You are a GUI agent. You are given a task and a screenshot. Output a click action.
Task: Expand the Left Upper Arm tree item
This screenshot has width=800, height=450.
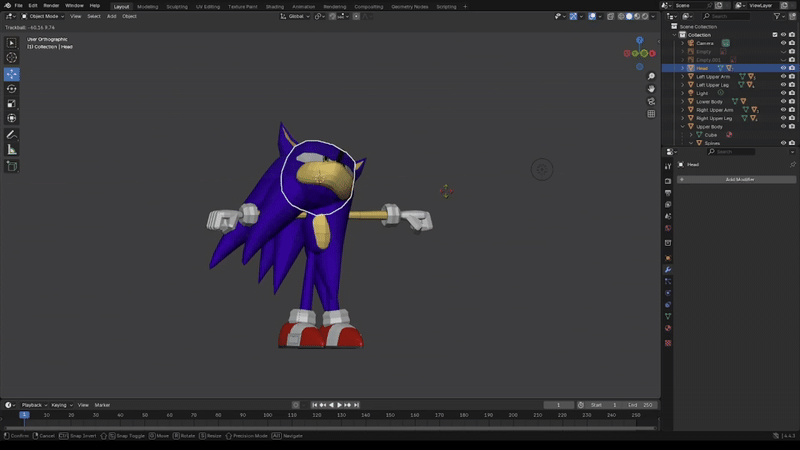683,77
